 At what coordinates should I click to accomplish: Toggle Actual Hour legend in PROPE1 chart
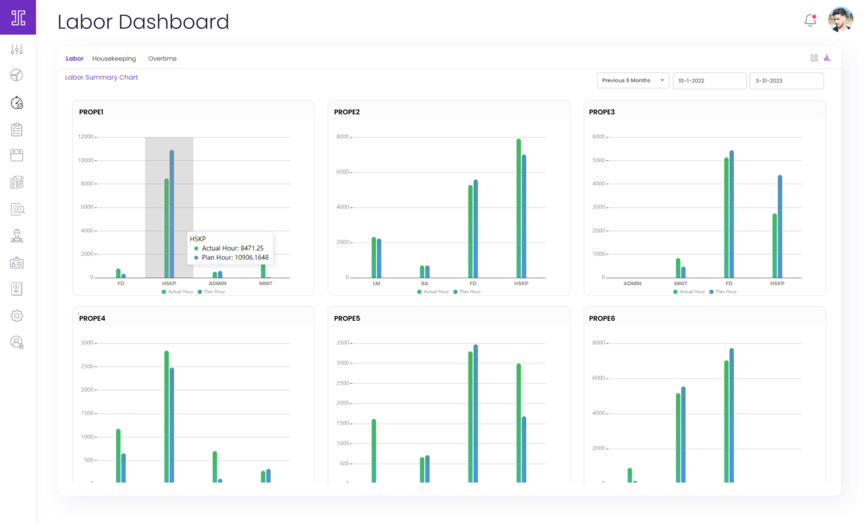click(x=178, y=291)
